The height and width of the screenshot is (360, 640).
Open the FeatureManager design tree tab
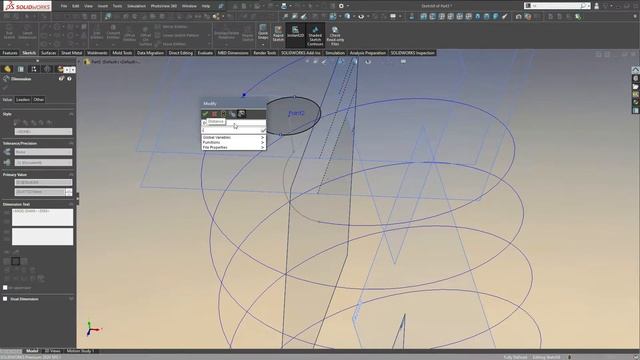pos(7,69)
